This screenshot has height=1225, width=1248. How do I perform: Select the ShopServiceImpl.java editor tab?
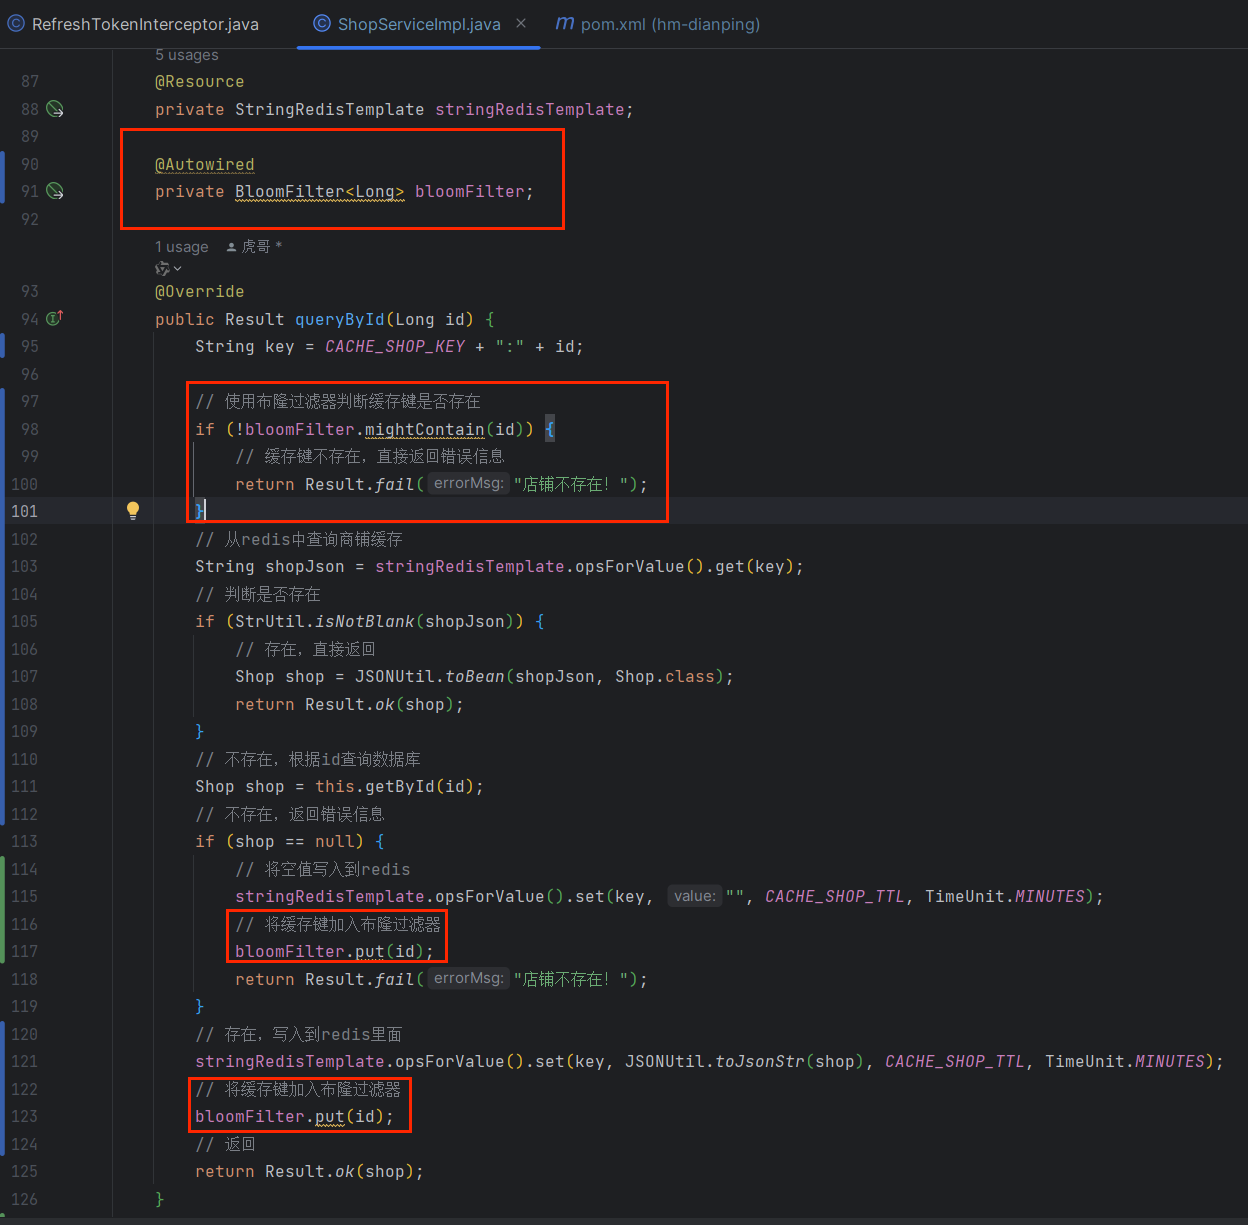click(418, 24)
